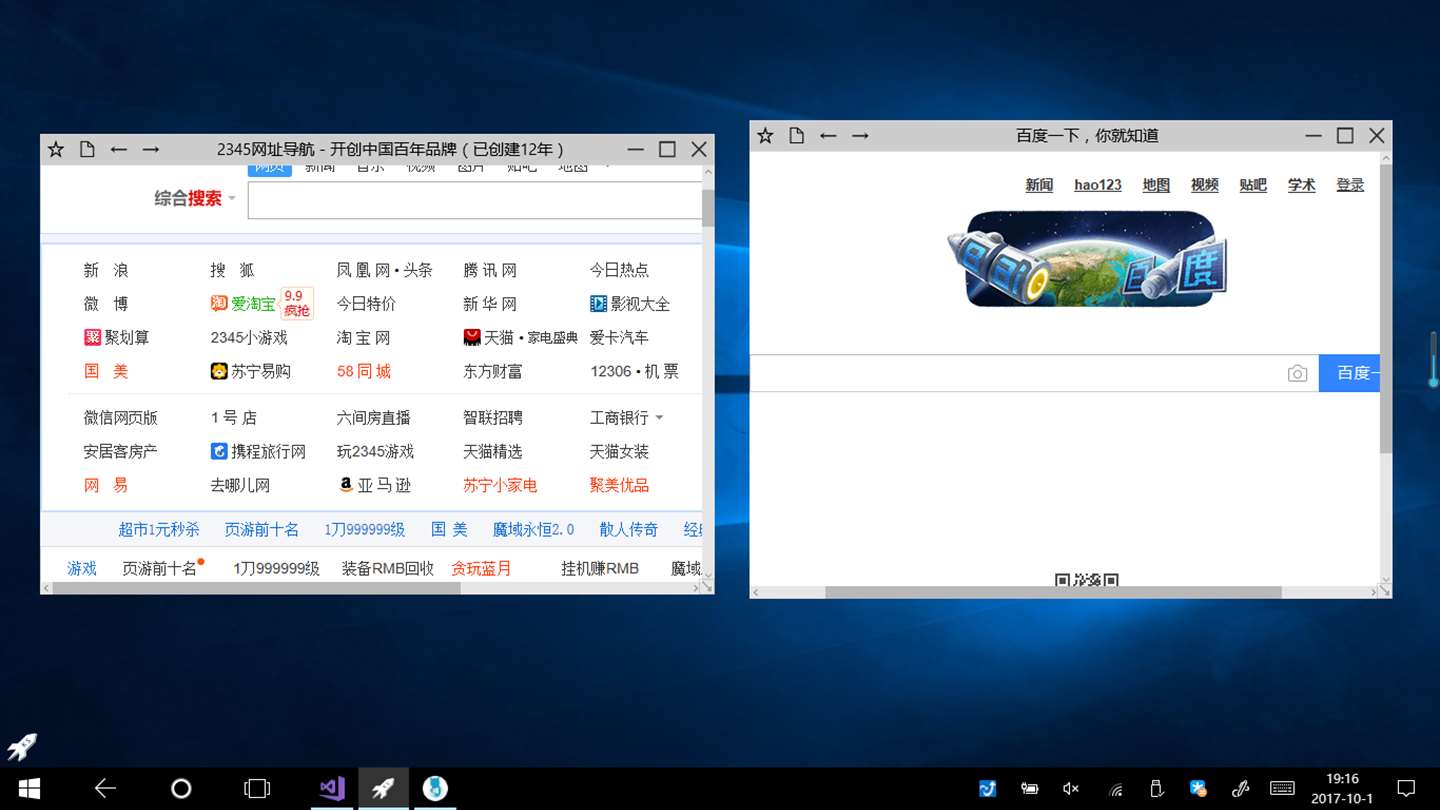Open the 苏宁易购 link
Image resolution: width=1440 pixels, height=810 pixels.
click(x=250, y=371)
